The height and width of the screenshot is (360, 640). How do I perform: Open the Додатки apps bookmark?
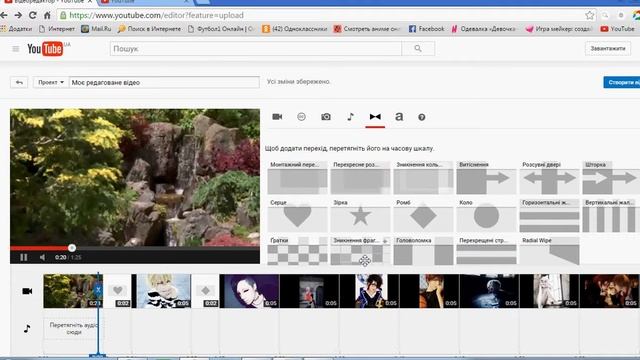[x=16, y=29]
